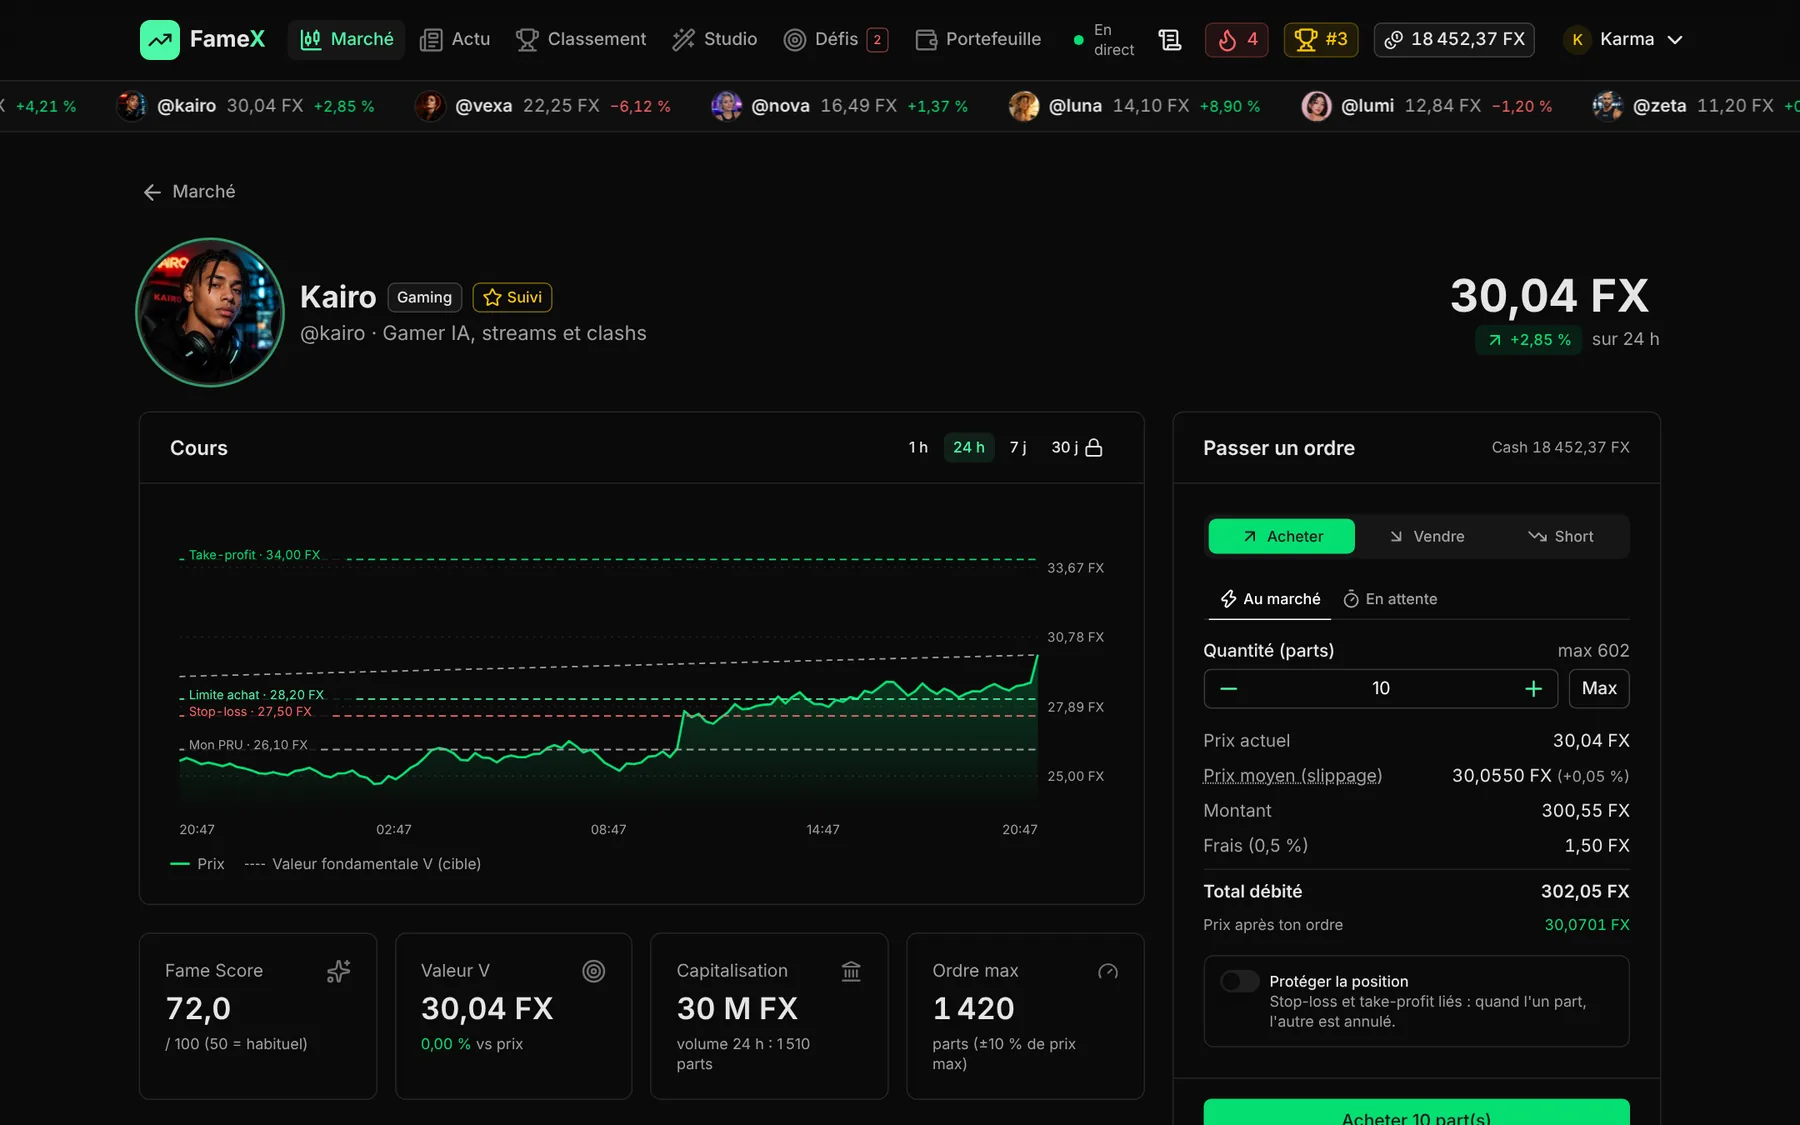Screen dimensions: 1800x1125
Task: Select the Short order type
Action: click(x=1560, y=536)
